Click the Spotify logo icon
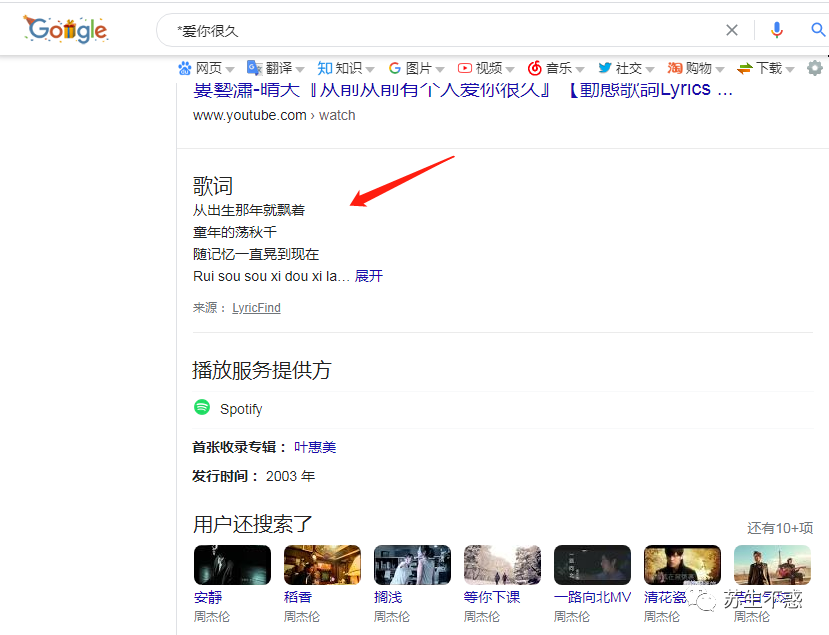829x635 pixels. tap(202, 407)
